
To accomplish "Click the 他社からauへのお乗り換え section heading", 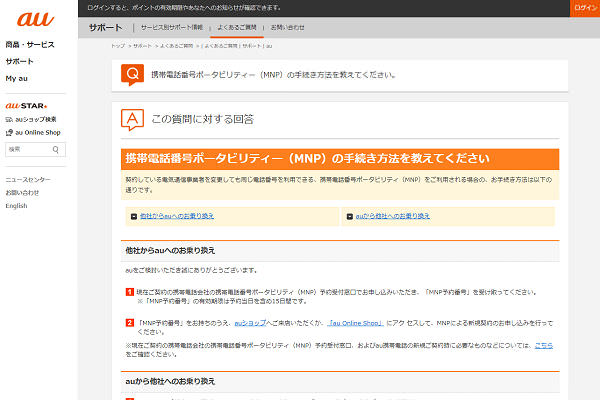I will coord(170,251).
